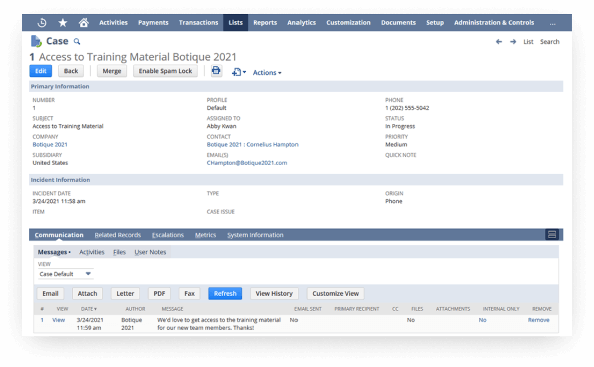
Task: Toggle the subtab layout icon
Action: 552,234
